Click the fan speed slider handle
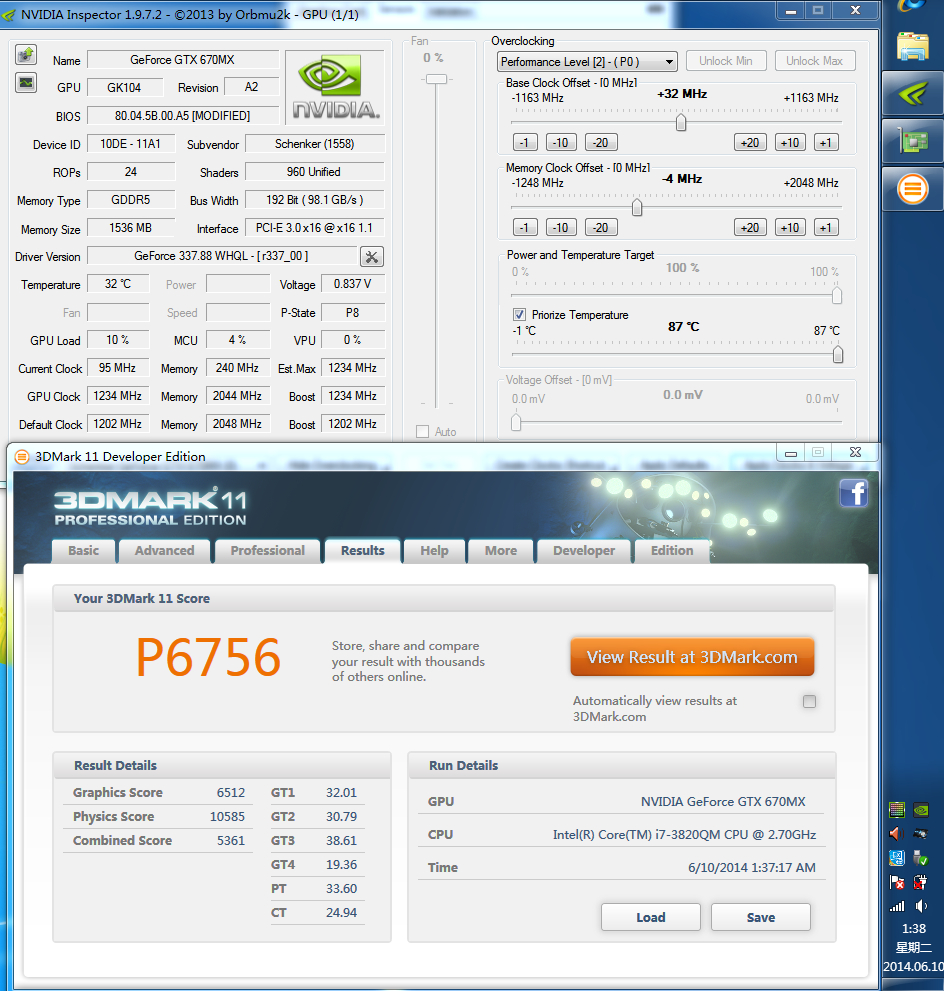Screen dimensions: 944x991 (436, 79)
